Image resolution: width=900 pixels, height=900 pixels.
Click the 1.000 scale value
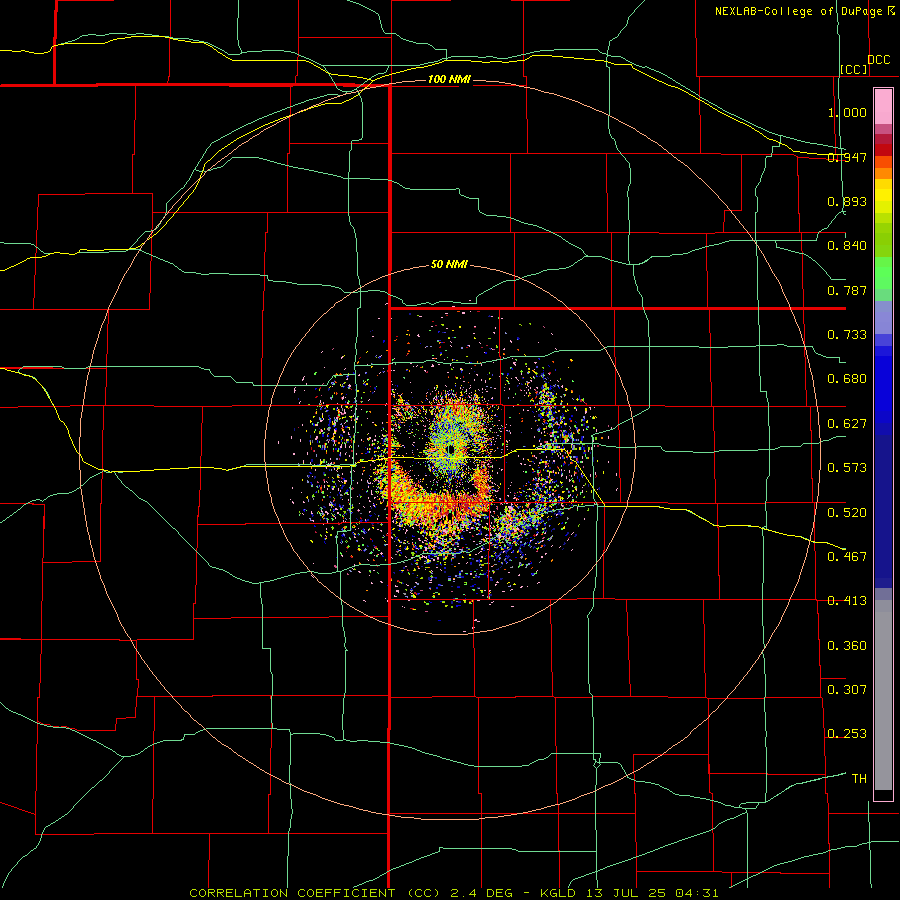point(847,112)
